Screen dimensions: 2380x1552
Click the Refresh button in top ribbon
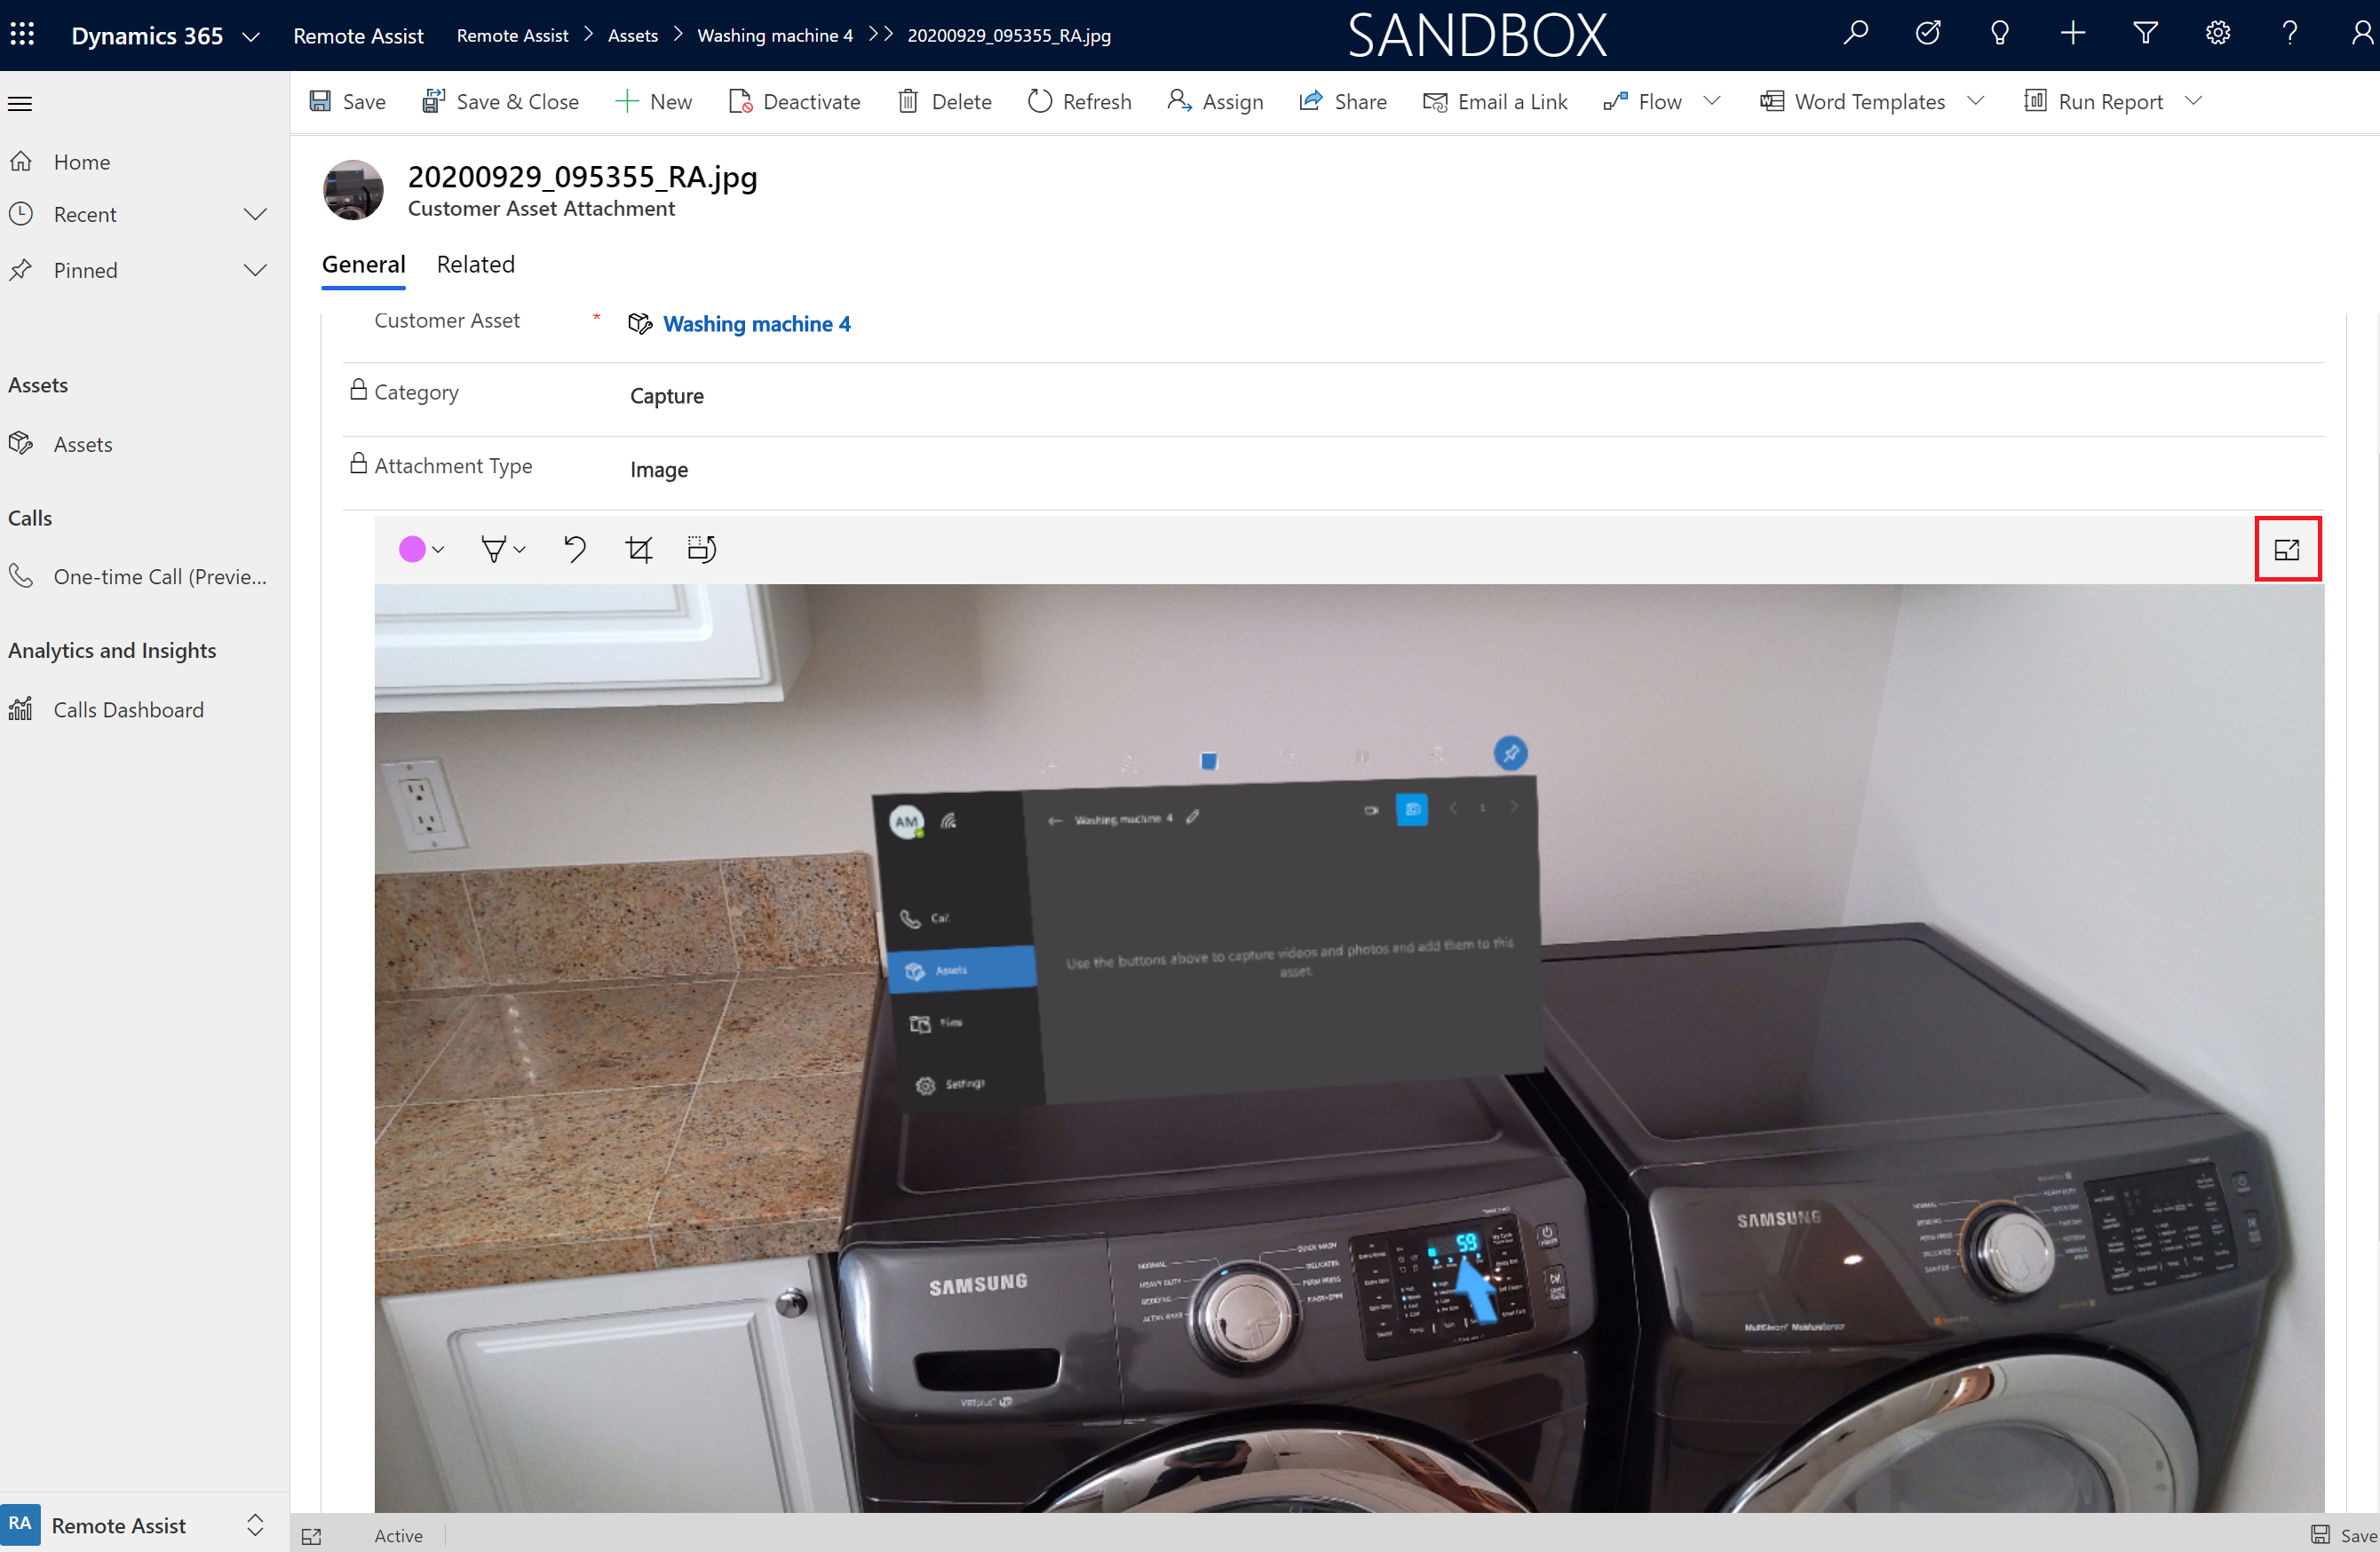pyautogui.click(x=1083, y=100)
